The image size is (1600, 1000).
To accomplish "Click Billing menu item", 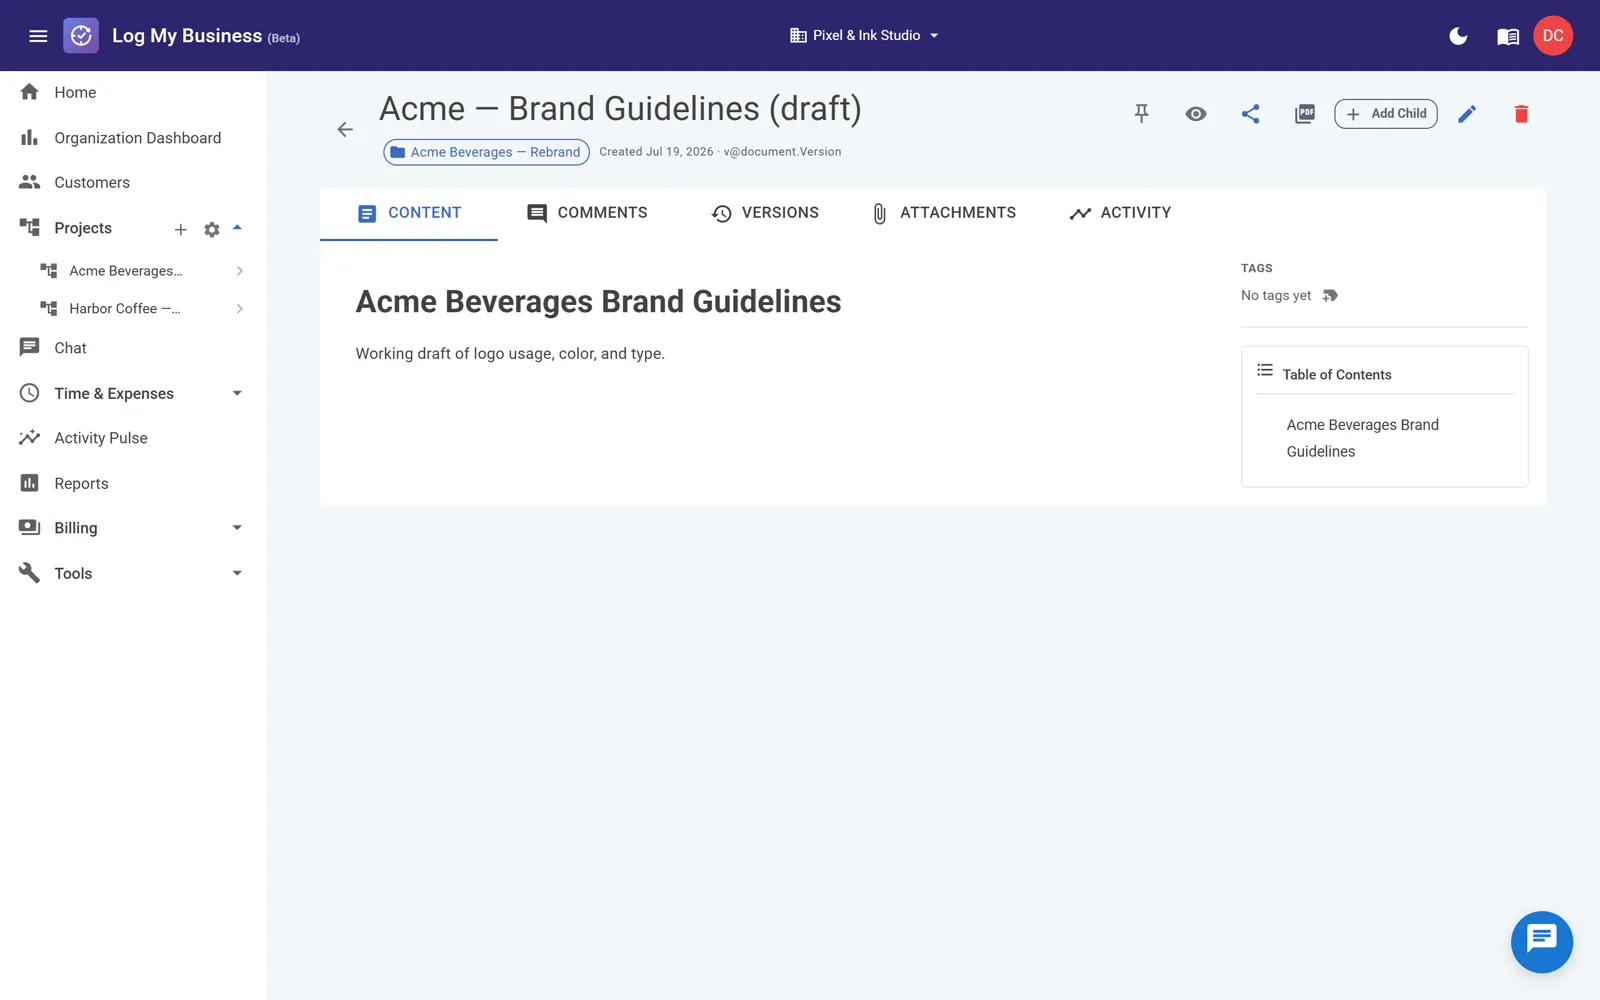I will (76, 528).
